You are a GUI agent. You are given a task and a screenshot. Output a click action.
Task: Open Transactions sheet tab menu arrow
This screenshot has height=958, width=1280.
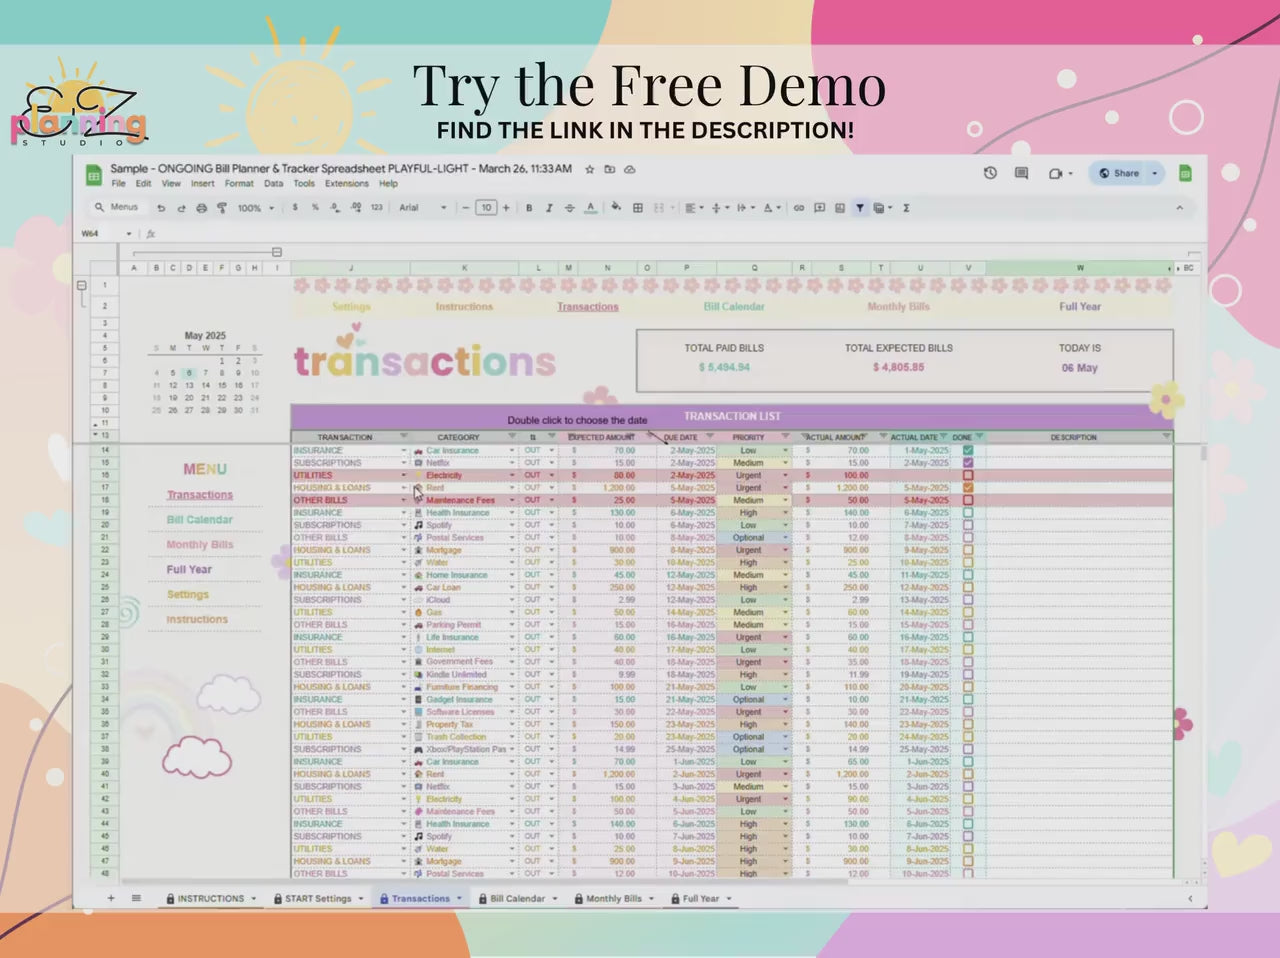tap(459, 898)
